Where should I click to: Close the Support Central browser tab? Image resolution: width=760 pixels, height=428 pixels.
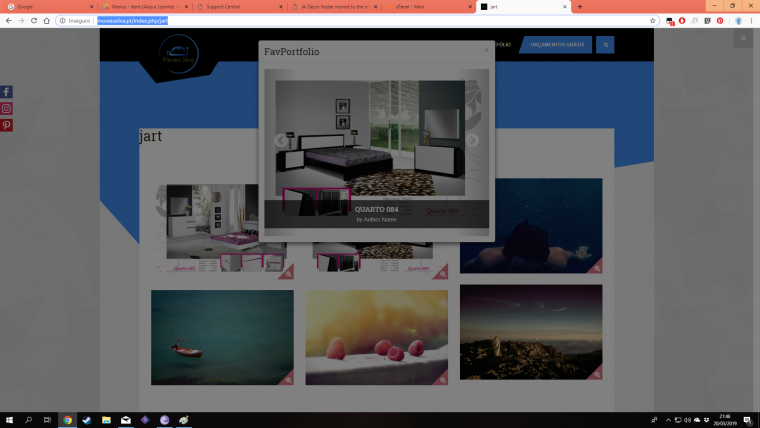tap(281, 7)
